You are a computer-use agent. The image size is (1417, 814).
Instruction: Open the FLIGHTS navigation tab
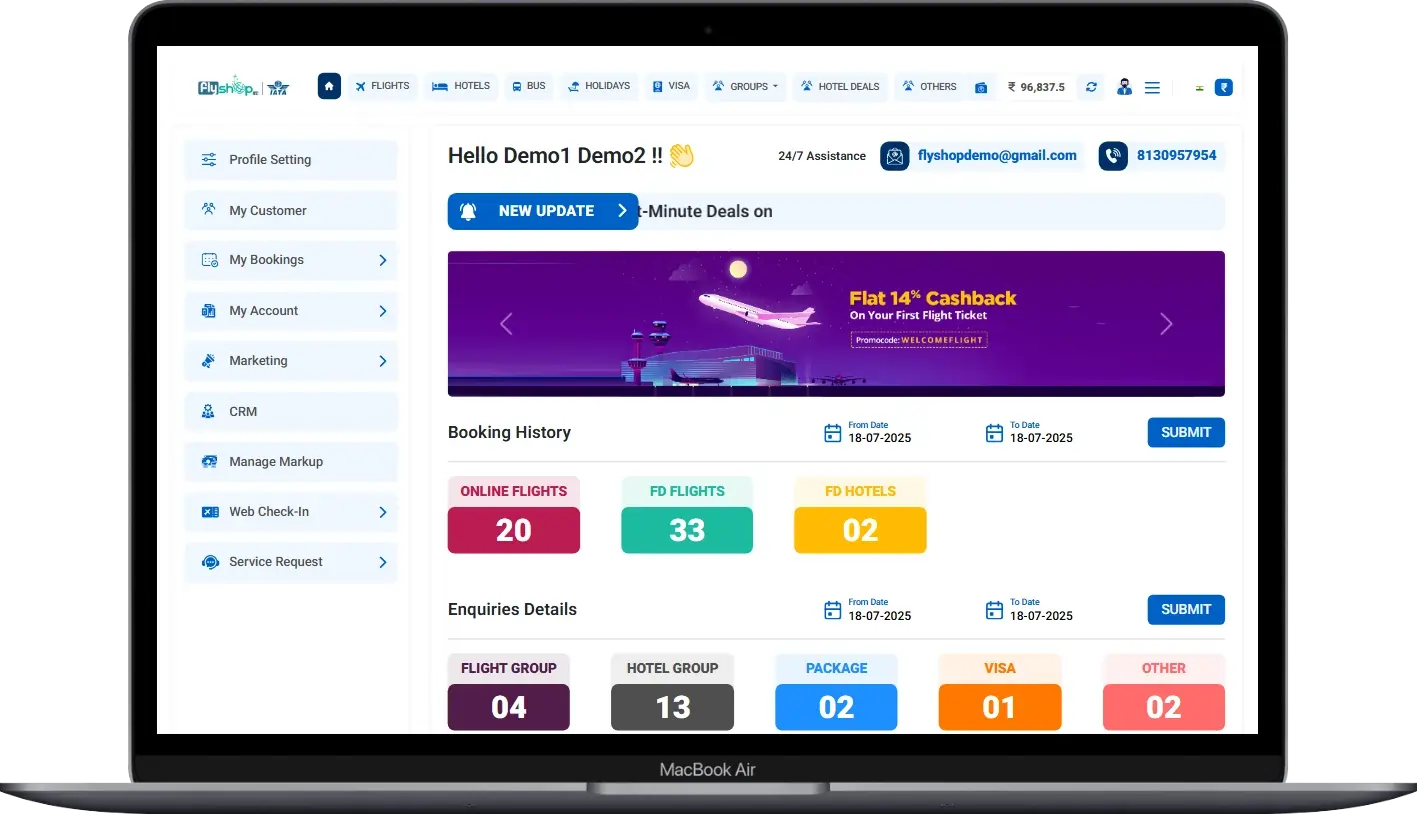(x=381, y=86)
